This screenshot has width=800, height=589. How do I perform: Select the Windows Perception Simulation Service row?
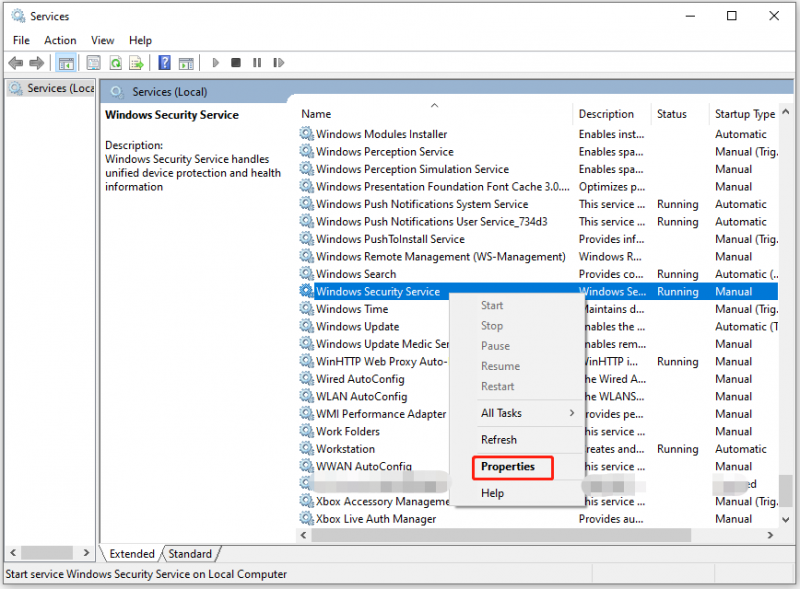point(538,169)
